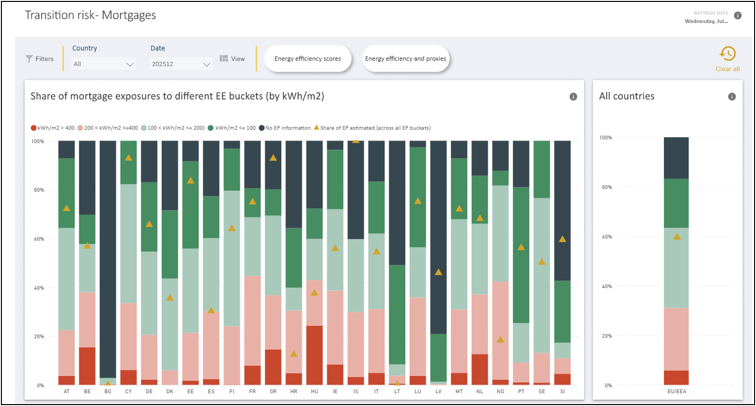756x406 pixels.
Task: Click the estimated-share triangle on the EU/EEA bar
Action: (x=677, y=237)
